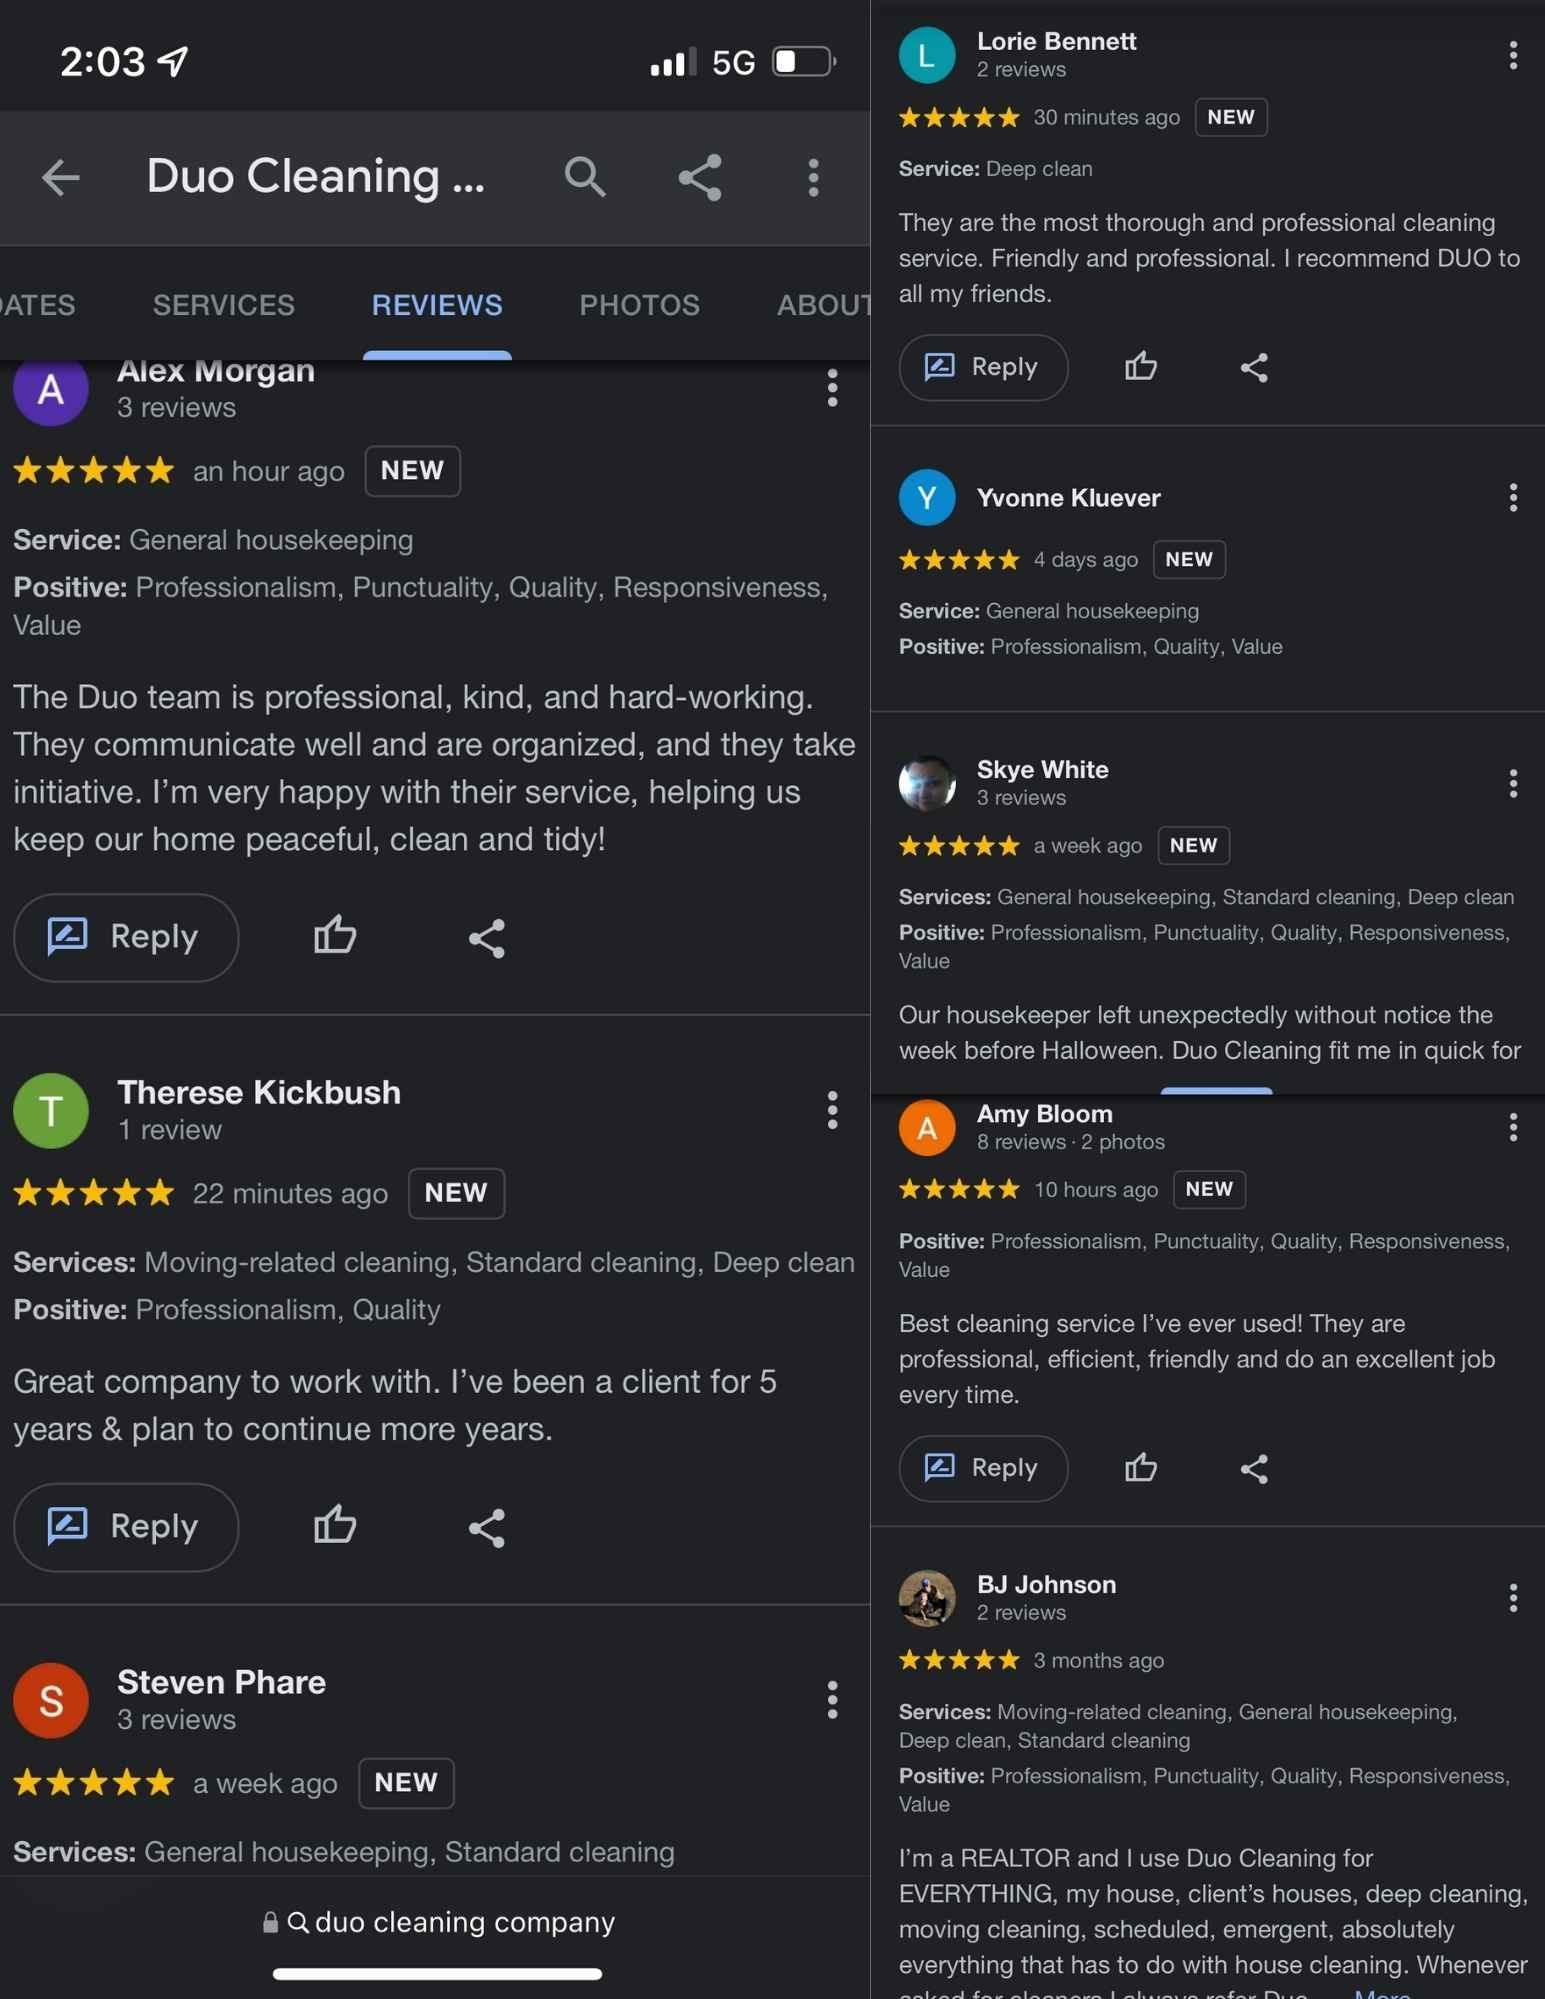Like Alex Morgan's review
Image resolution: width=1545 pixels, height=1999 pixels.
[334, 935]
